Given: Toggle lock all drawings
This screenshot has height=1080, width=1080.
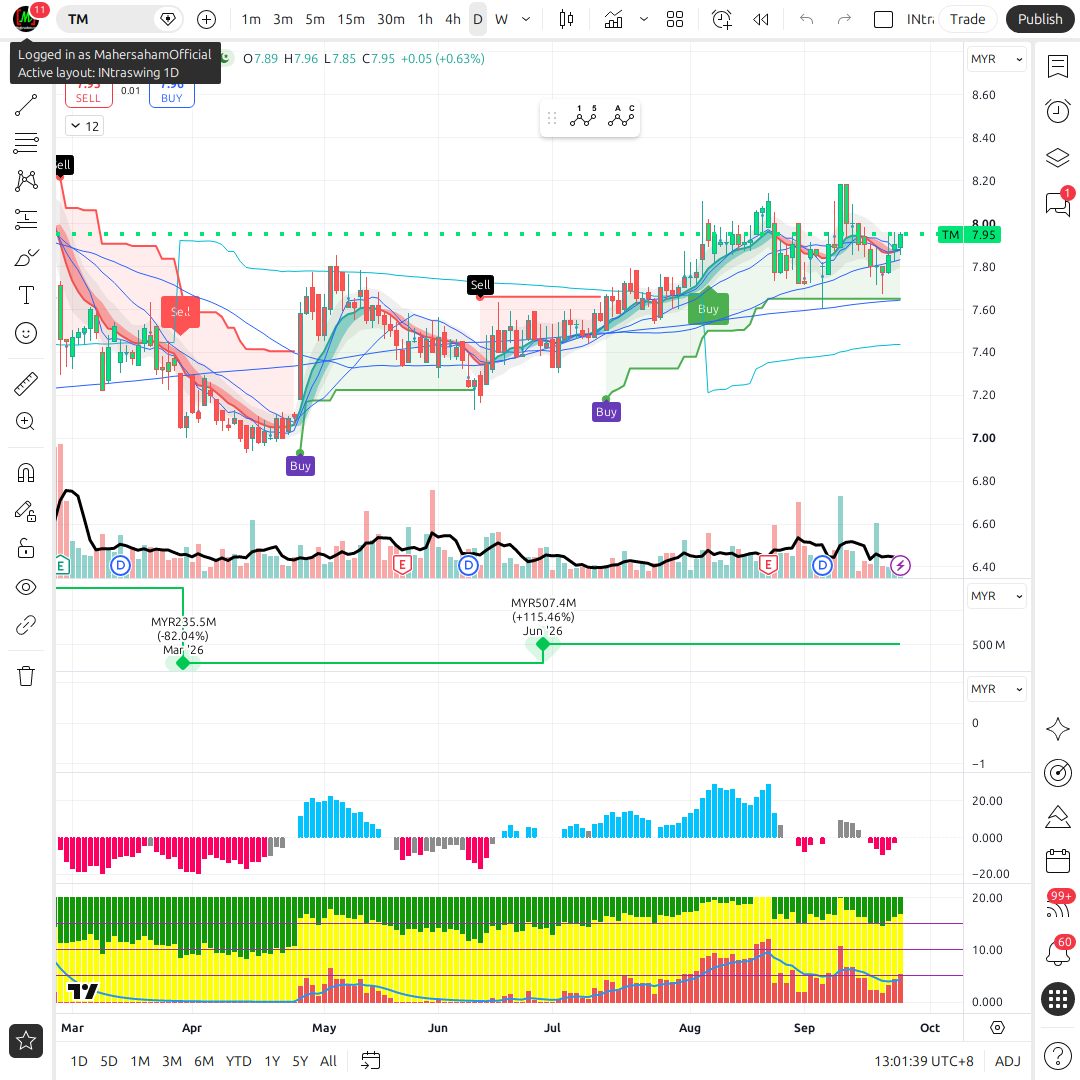Looking at the screenshot, I should coord(25,549).
